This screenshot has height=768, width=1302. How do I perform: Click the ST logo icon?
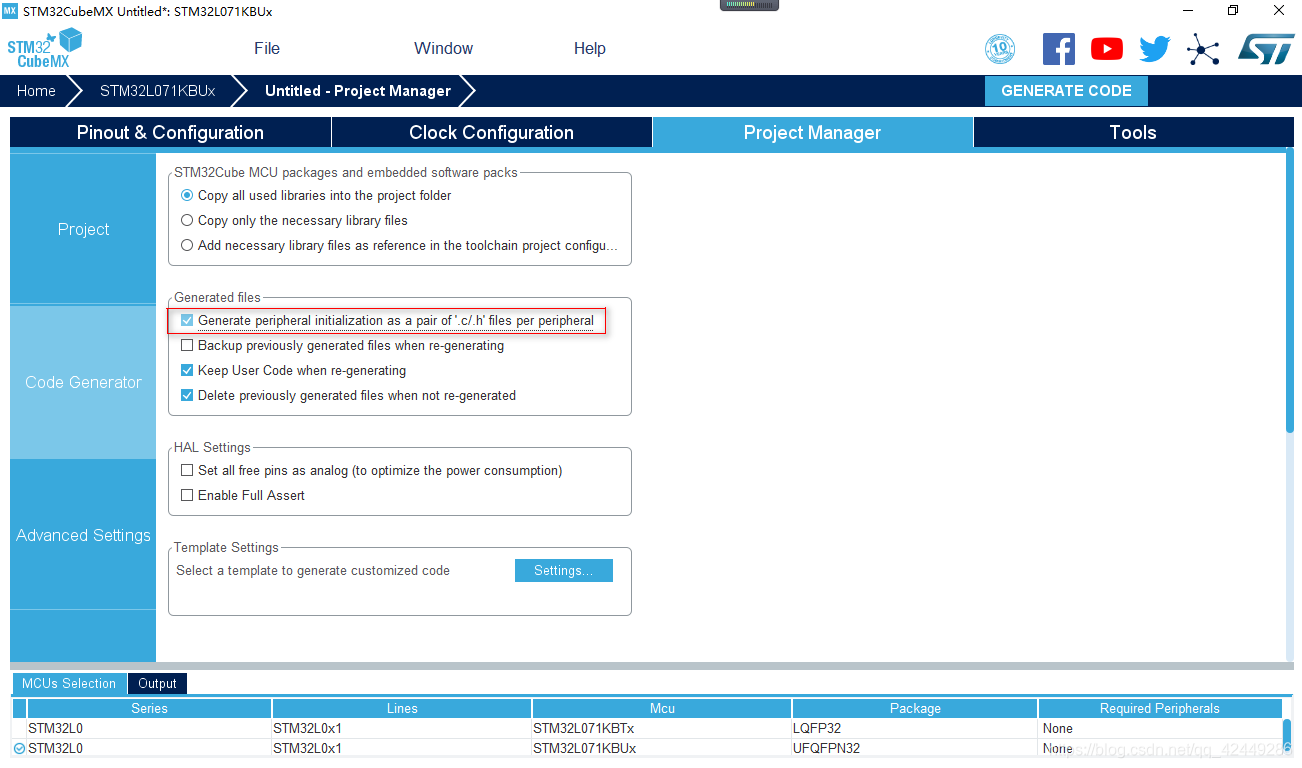[x=1265, y=48]
